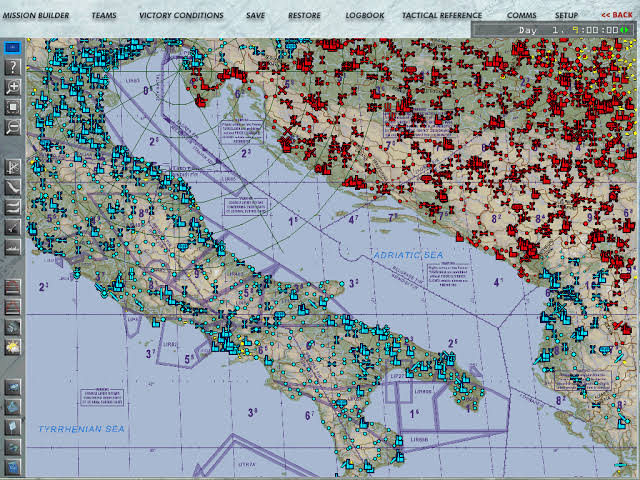Image resolution: width=640 pixels, height=480 pixels.
Task: Click the Save menu item
Action: point(256,16)
